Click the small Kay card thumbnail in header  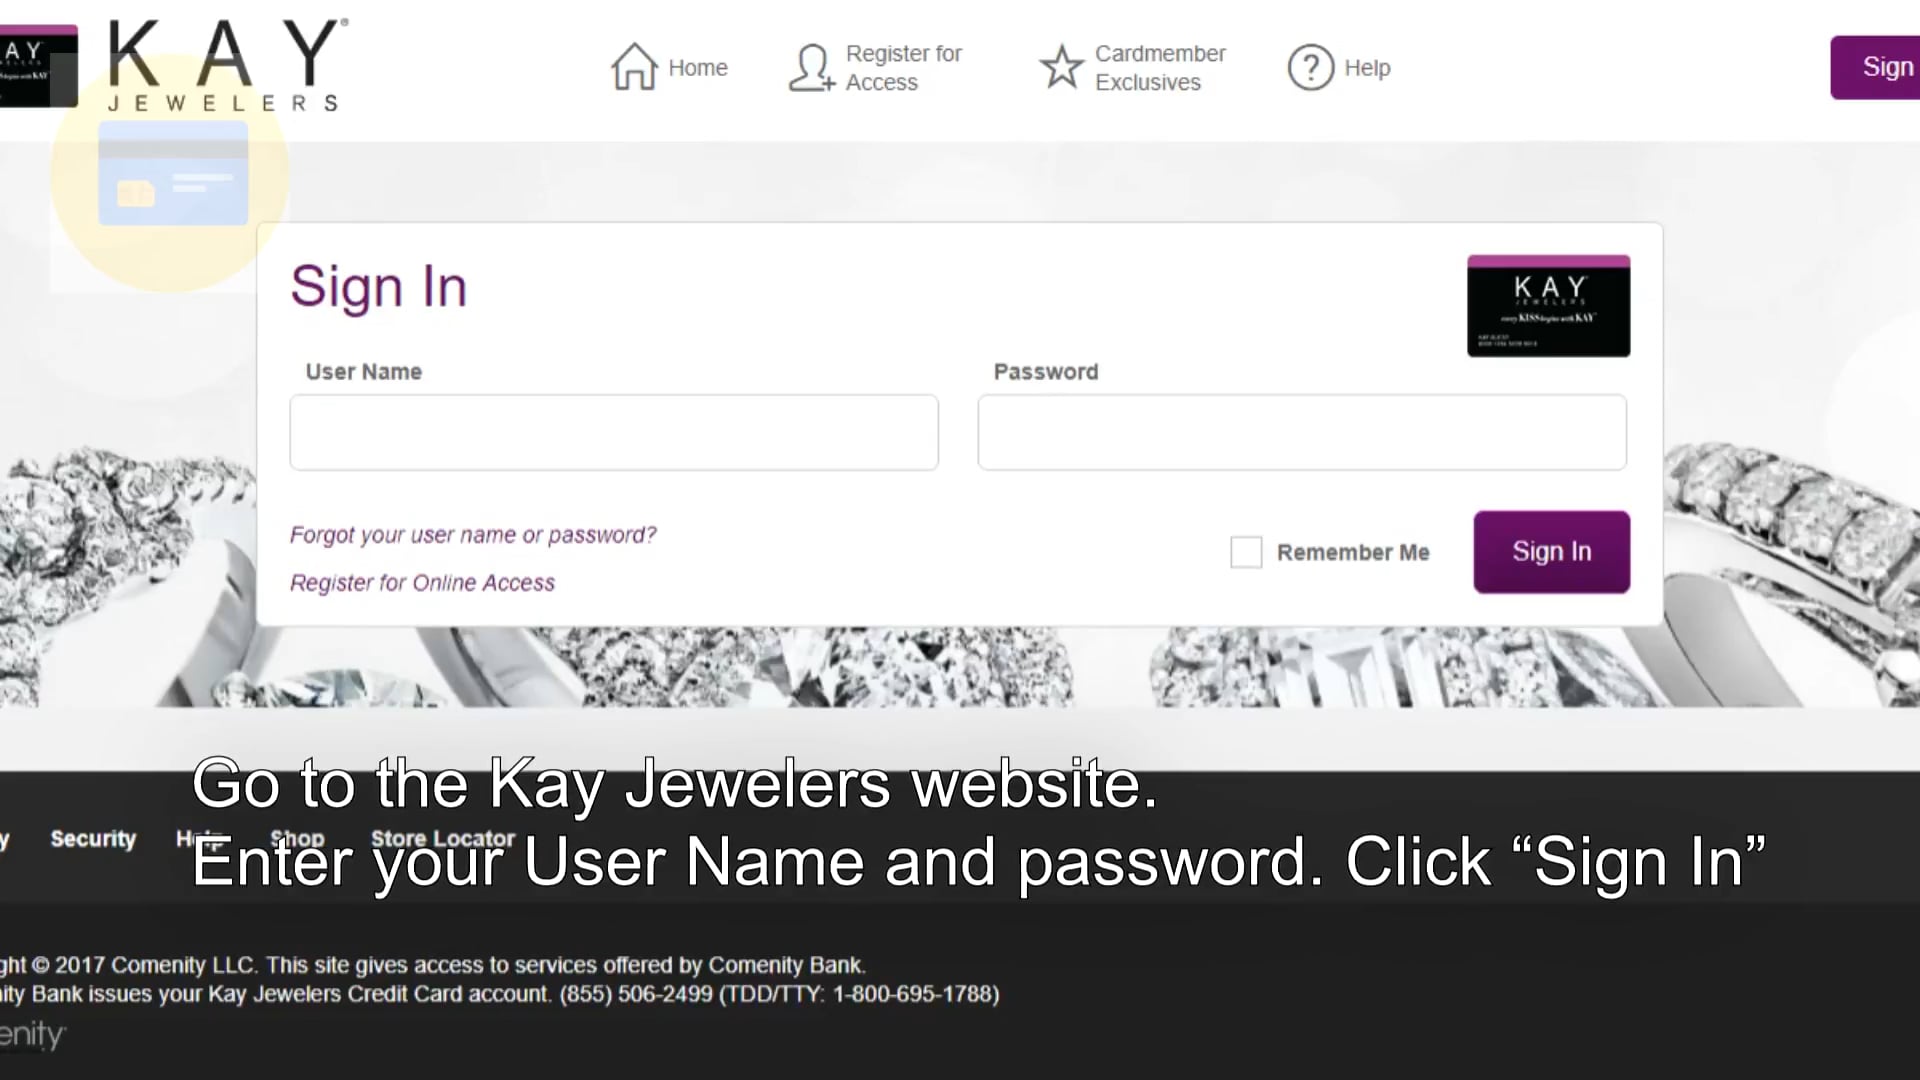coord(38,66)
